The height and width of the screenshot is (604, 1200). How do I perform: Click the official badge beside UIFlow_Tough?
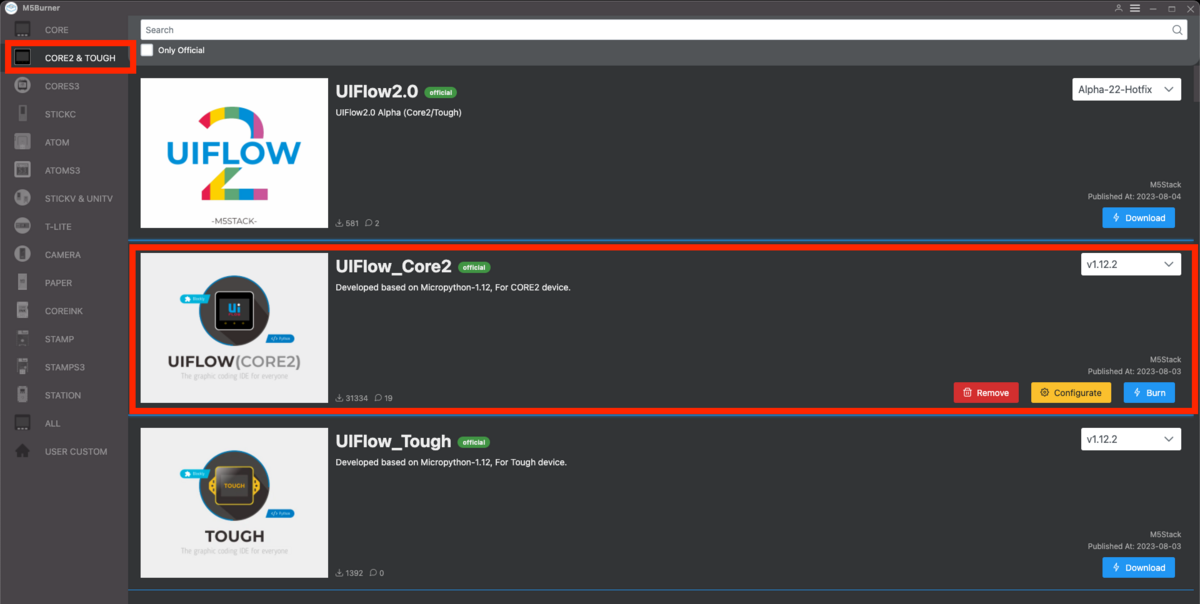click(475, 442)
